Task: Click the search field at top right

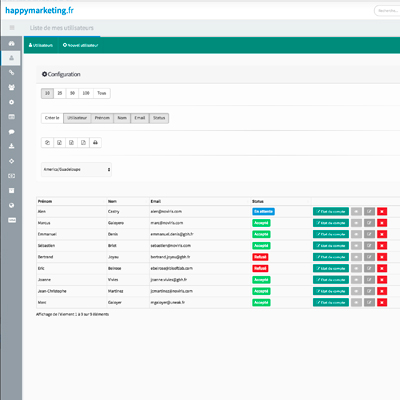Action: point(387,11)
